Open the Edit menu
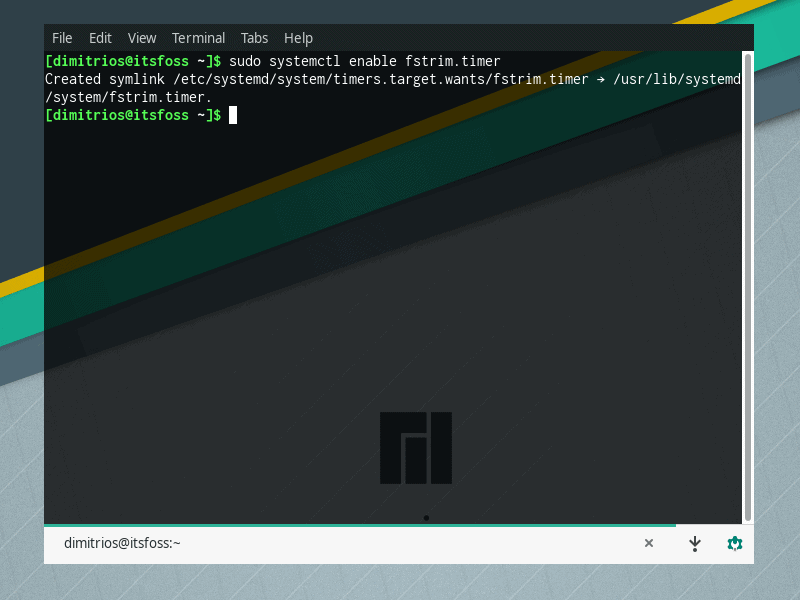 click(x=100, y=37)
